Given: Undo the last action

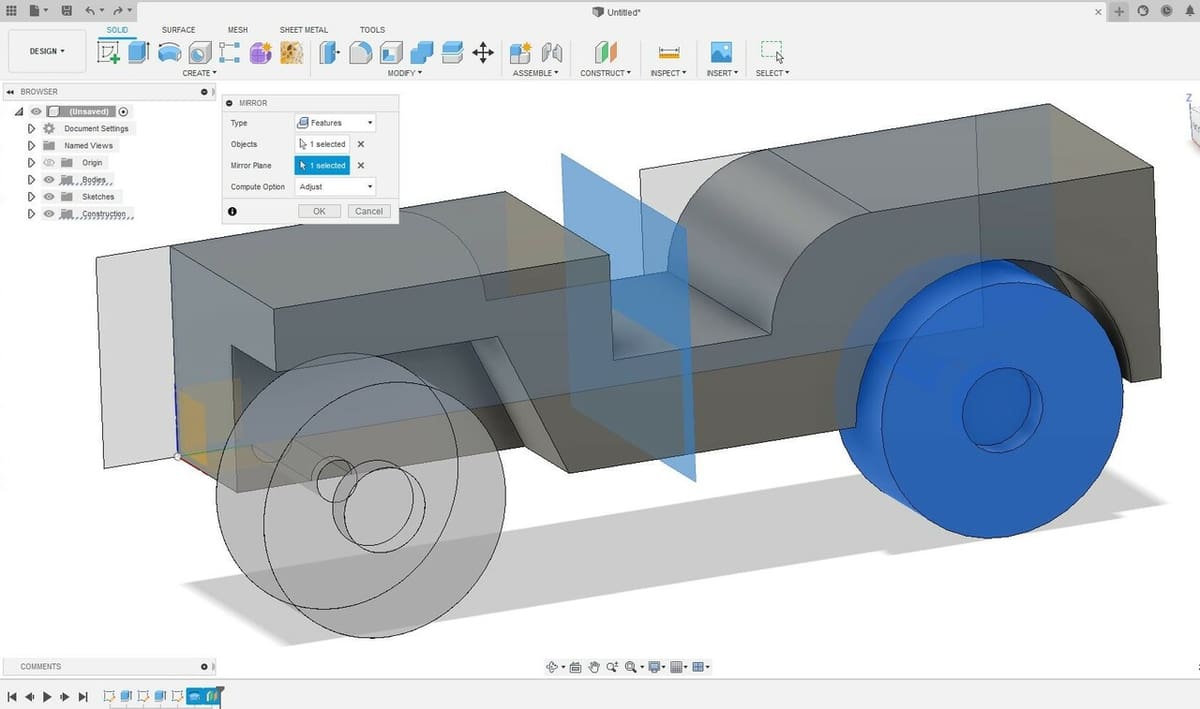Looking at the screenshot, I should click(91, 11).
